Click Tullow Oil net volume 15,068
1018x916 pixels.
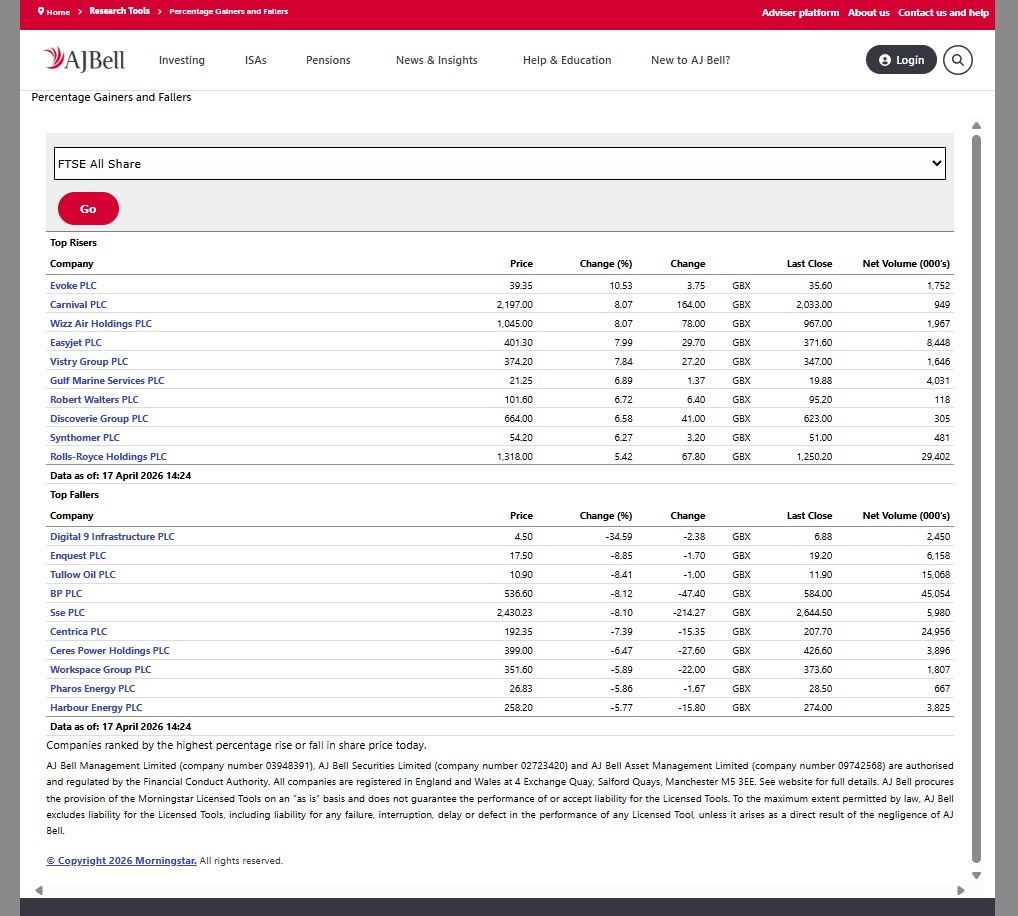pos(936,575)
